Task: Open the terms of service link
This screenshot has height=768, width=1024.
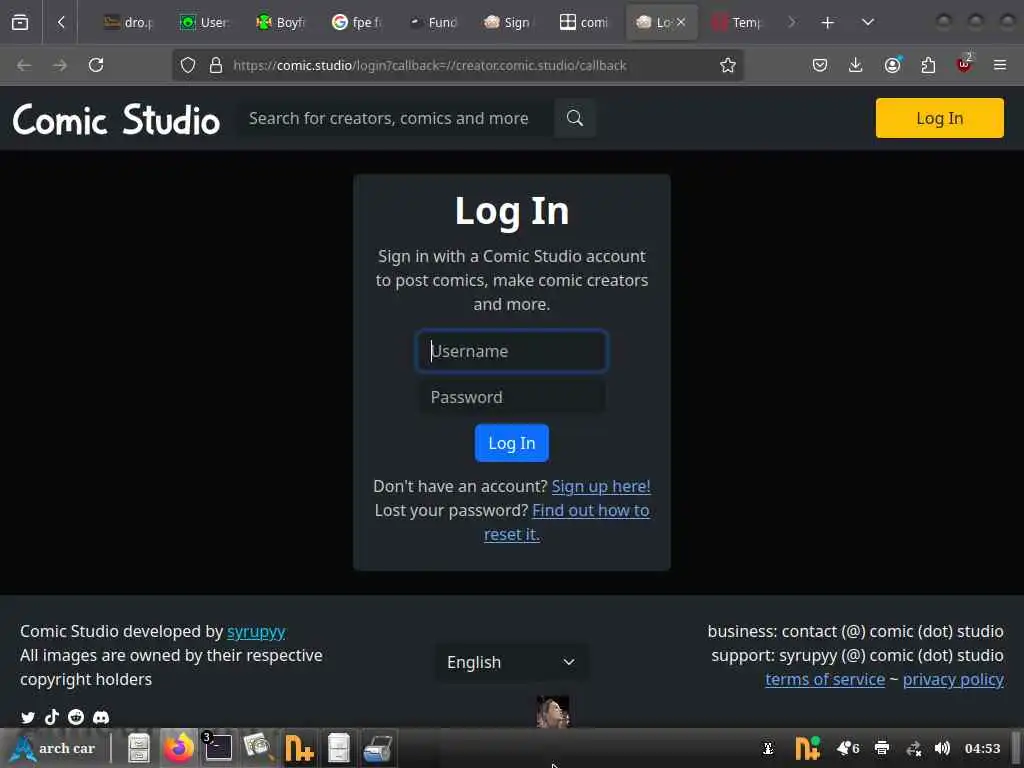Action: pos(825,679)
